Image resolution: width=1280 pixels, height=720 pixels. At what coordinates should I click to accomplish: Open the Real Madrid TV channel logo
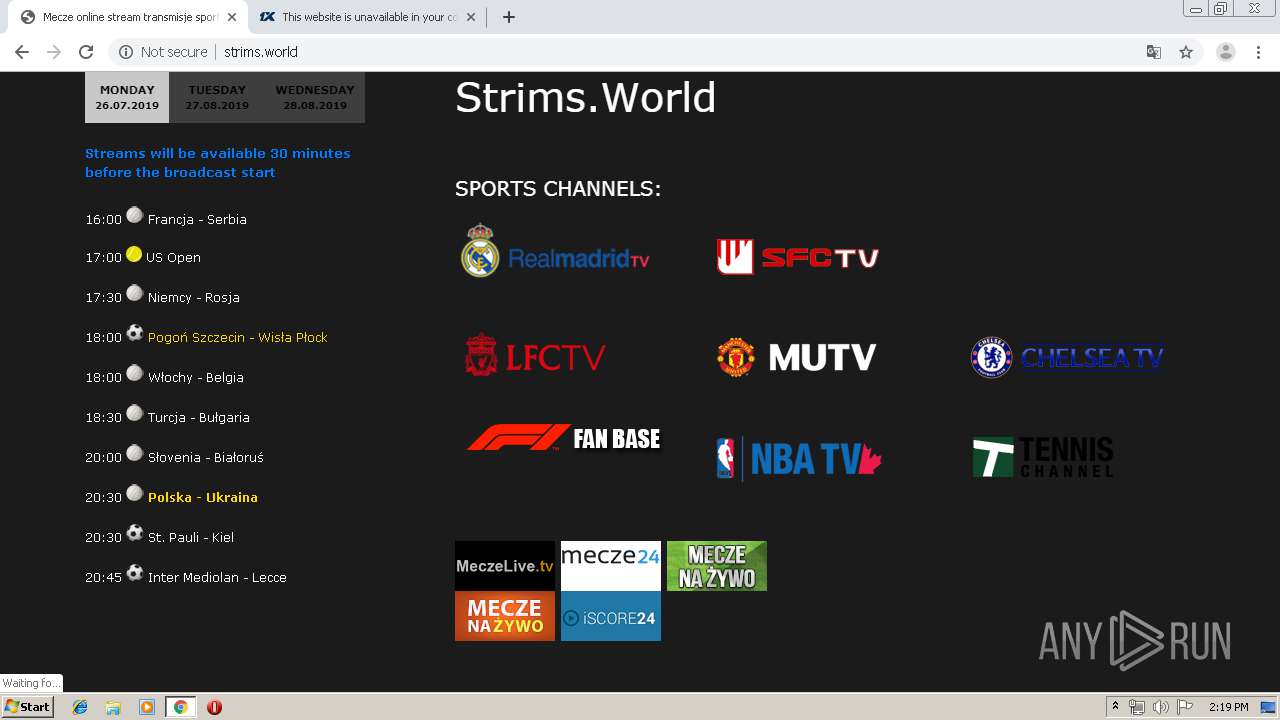click(555, 251)
